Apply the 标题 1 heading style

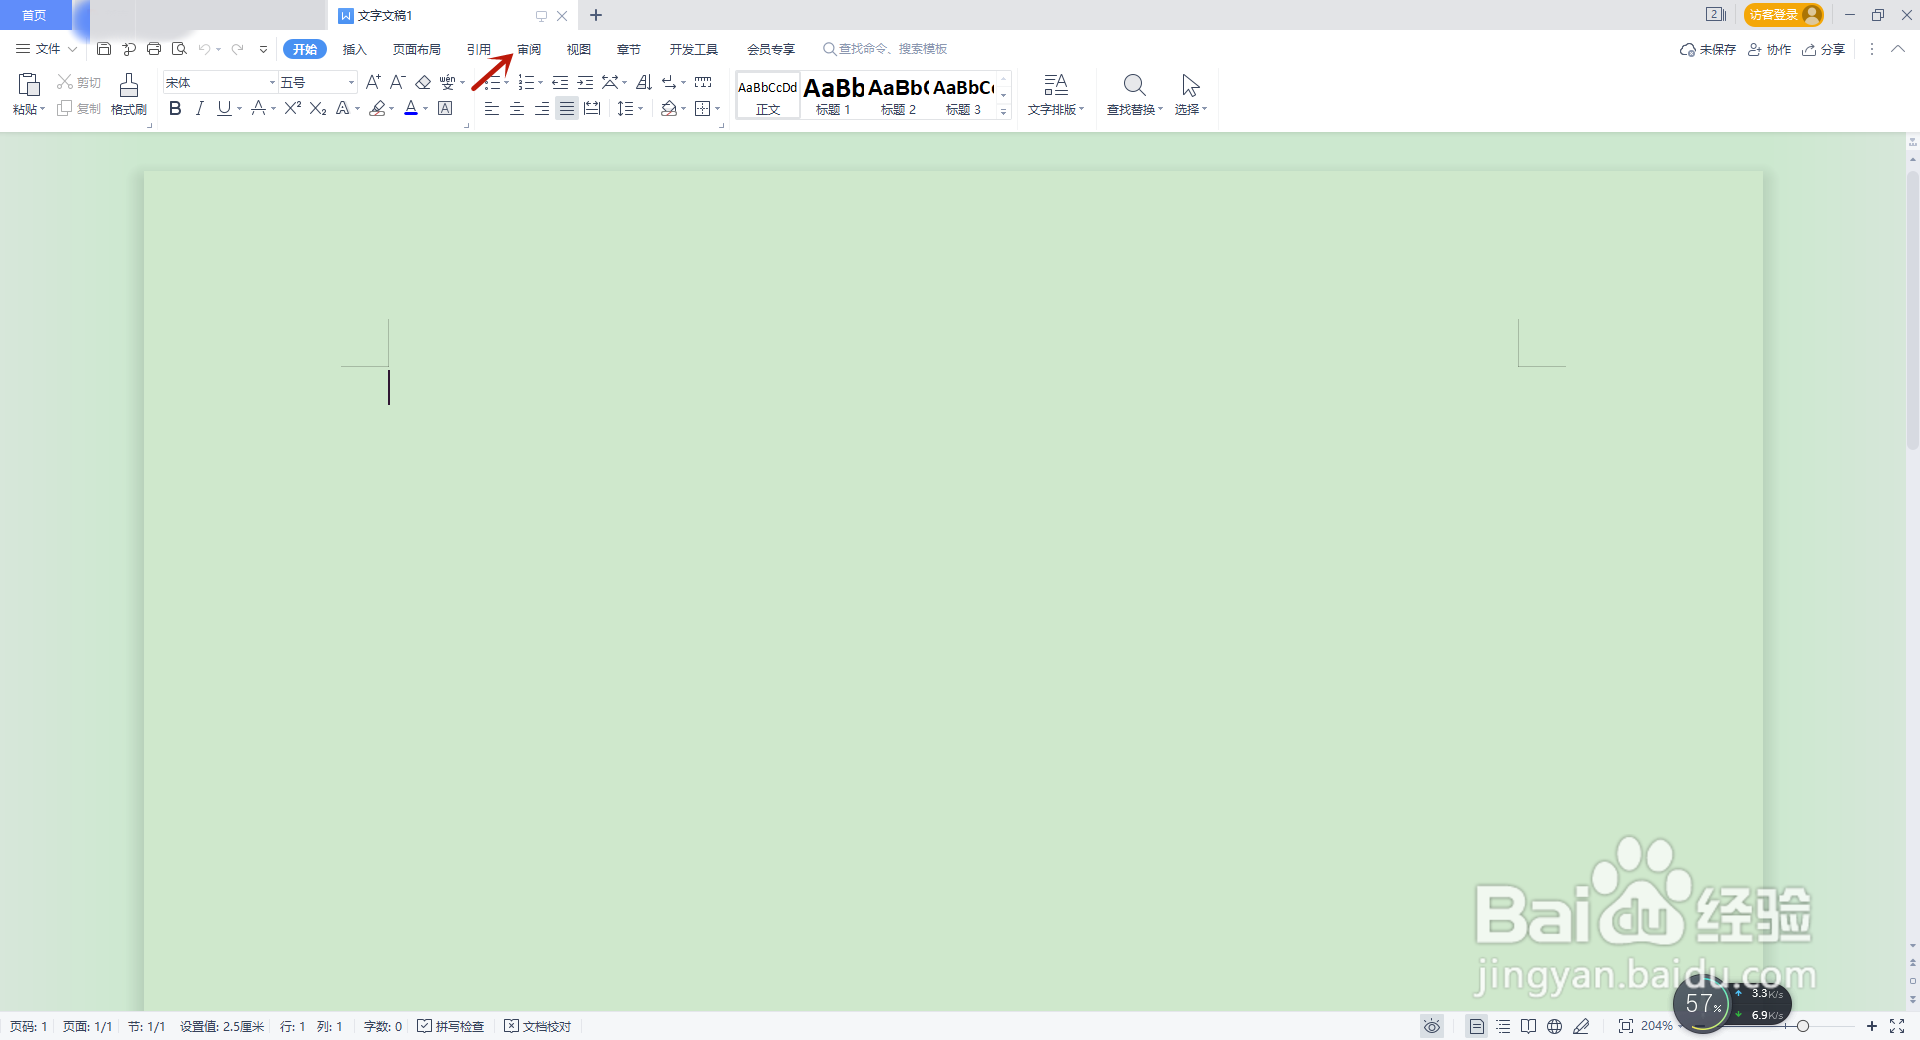coord(833,95)
